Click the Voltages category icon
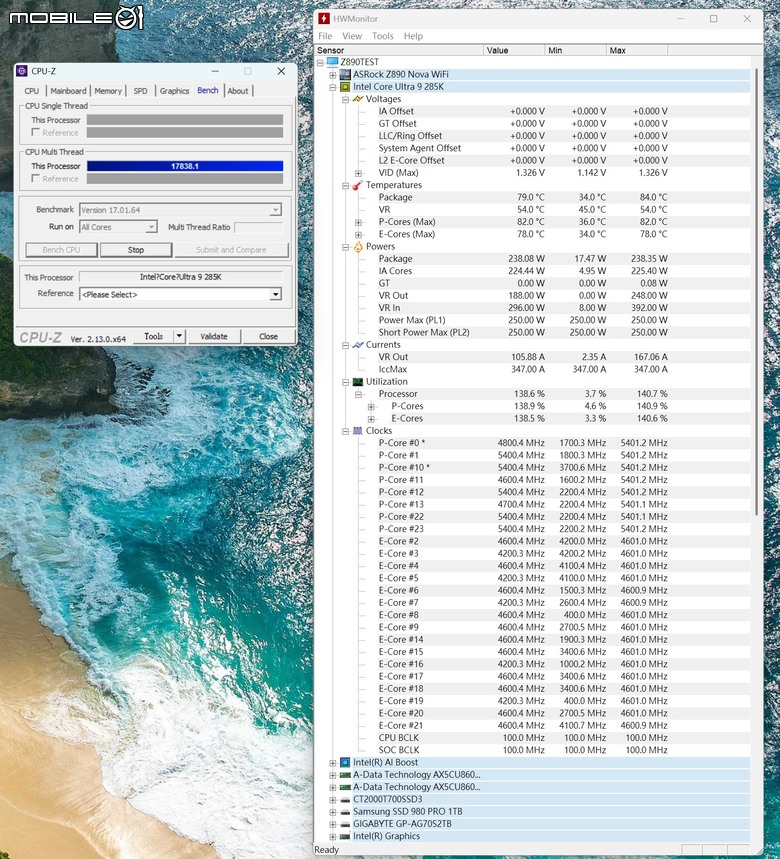Image resolution: width=780 pixels, height=859 pixels. point(358,99)
